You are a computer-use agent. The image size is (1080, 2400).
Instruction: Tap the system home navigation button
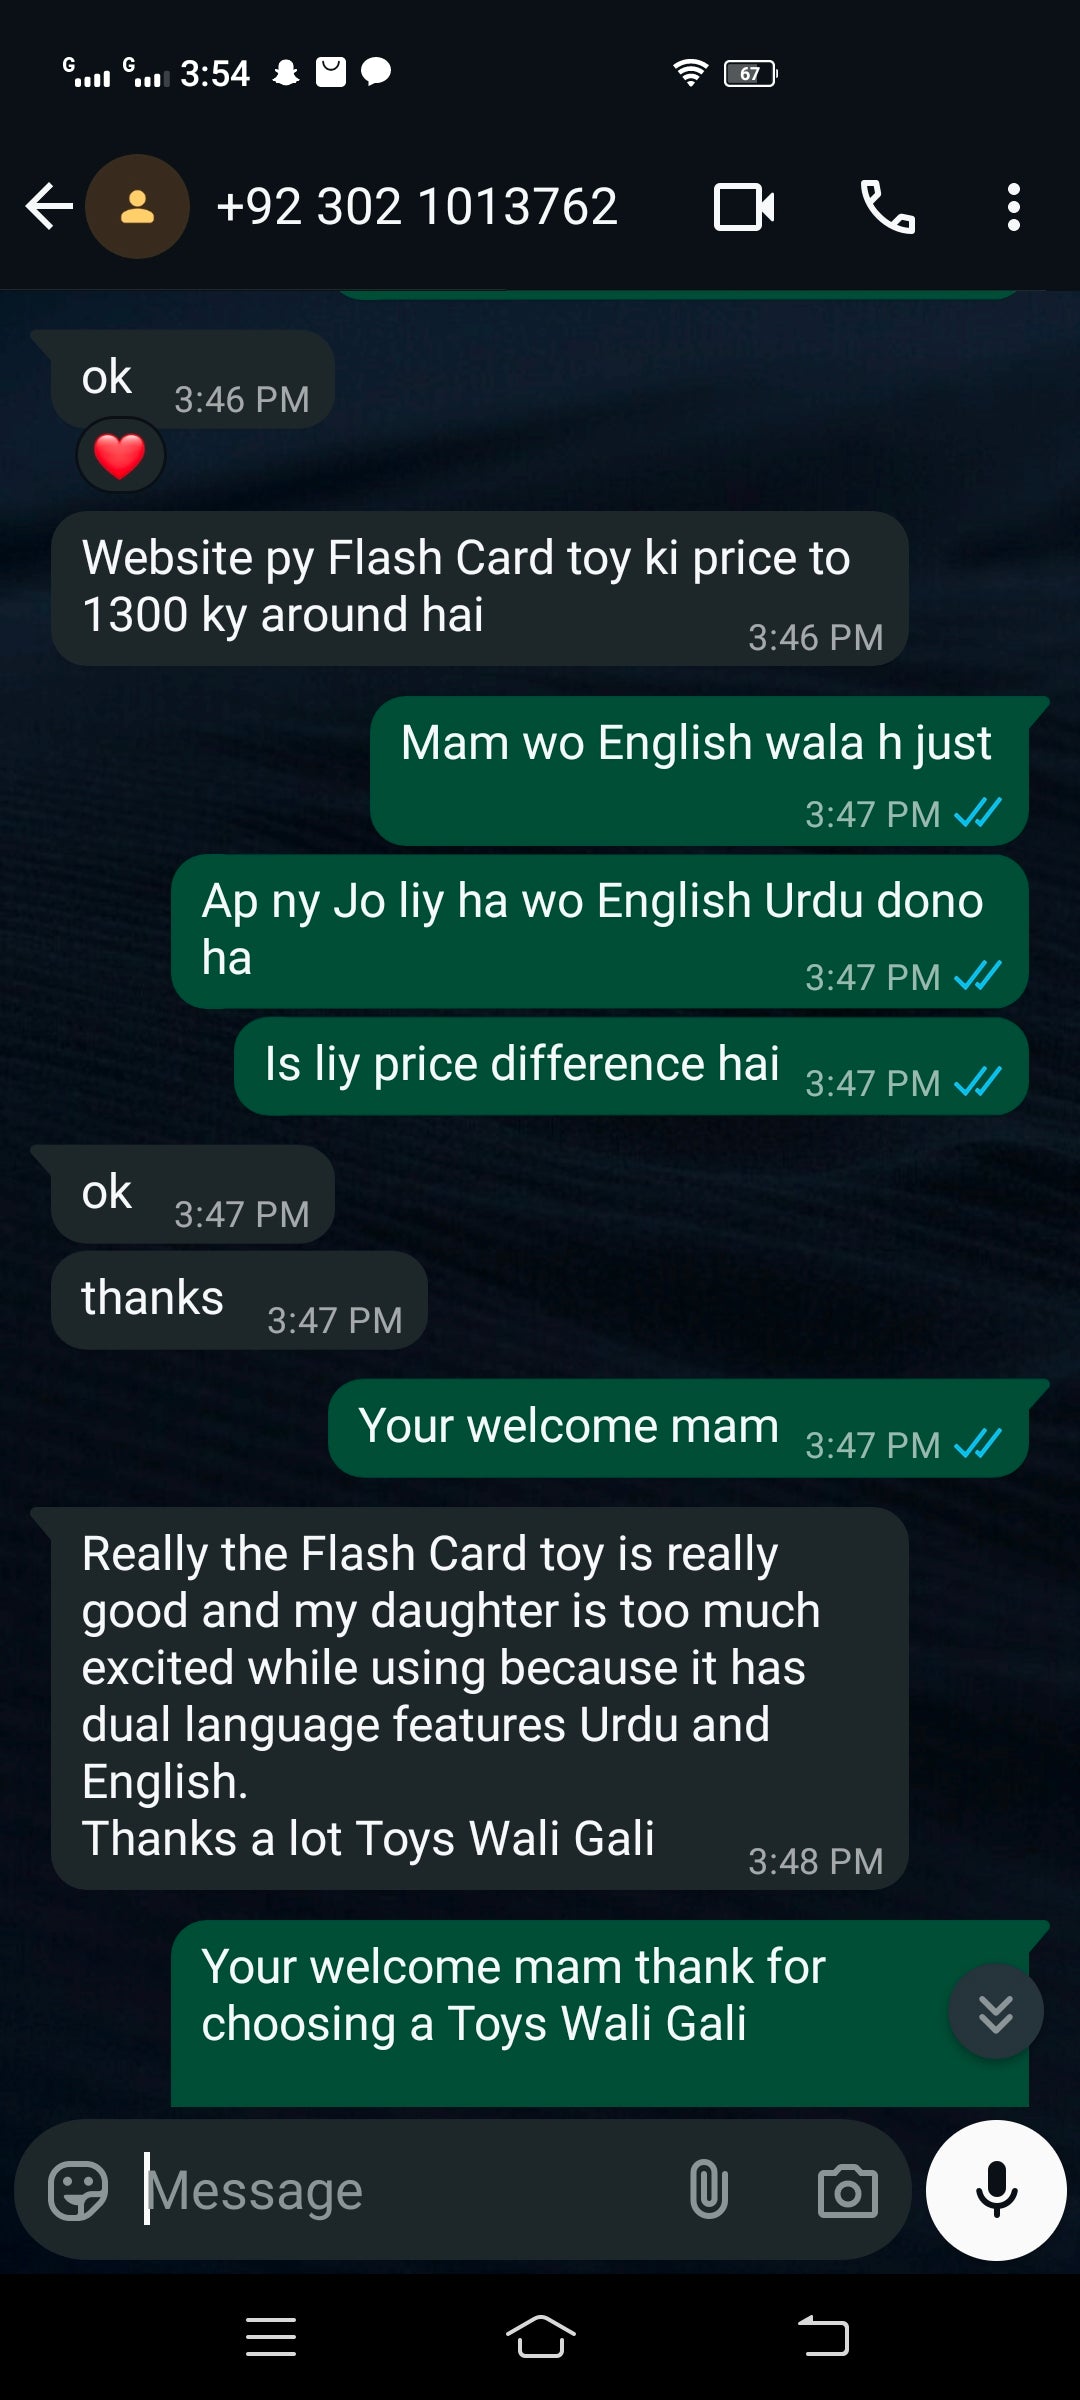click(540, 2337)
